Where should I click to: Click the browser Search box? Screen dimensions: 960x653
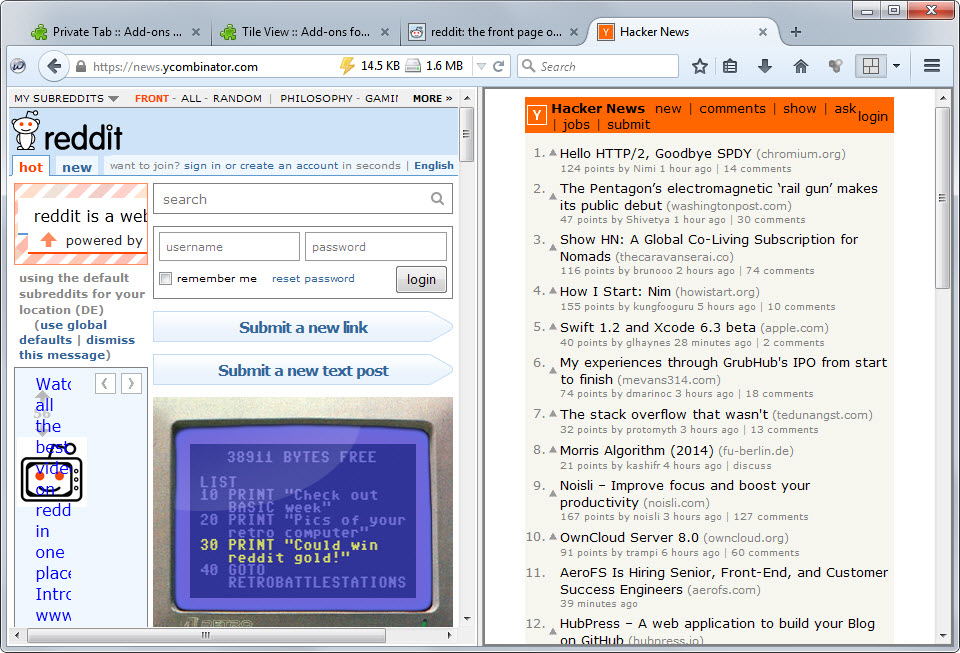pos(598,66)
